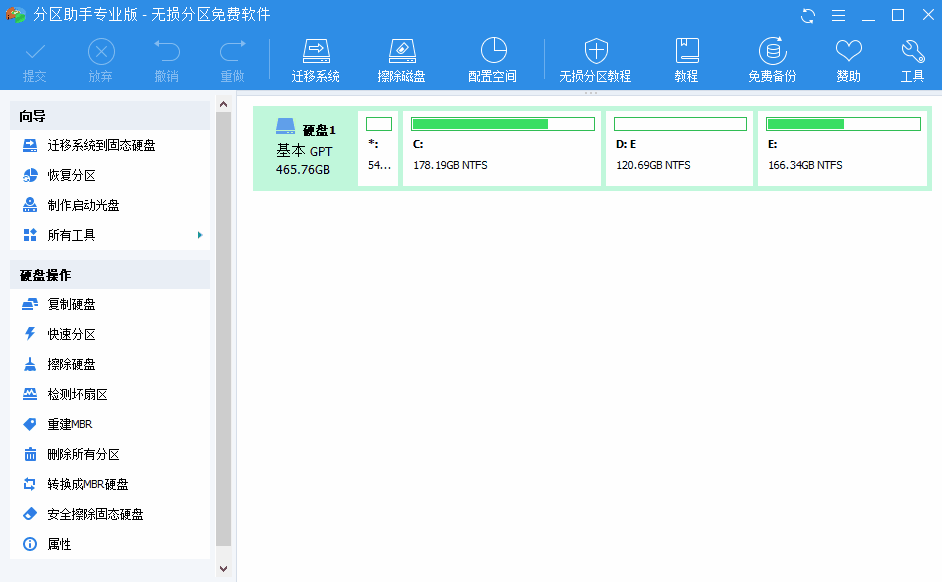Click the 撤销 (undo) toolbar icon

click(x=166, y=60)
